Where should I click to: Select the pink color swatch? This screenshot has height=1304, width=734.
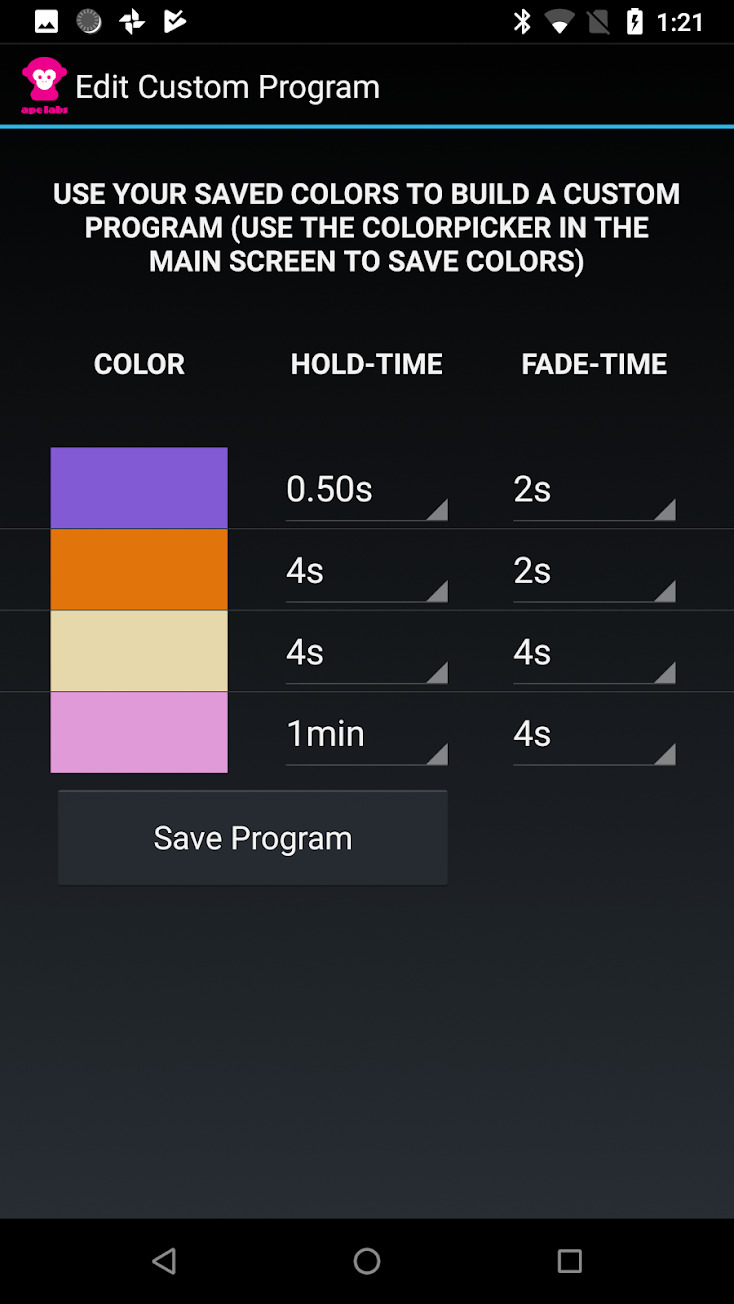[139, 733]
